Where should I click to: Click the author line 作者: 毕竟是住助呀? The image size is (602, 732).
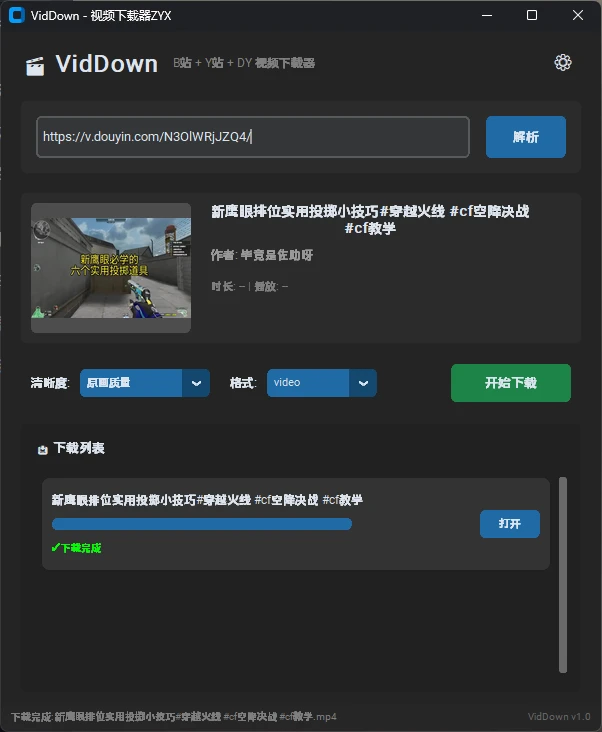click(261, 255)
